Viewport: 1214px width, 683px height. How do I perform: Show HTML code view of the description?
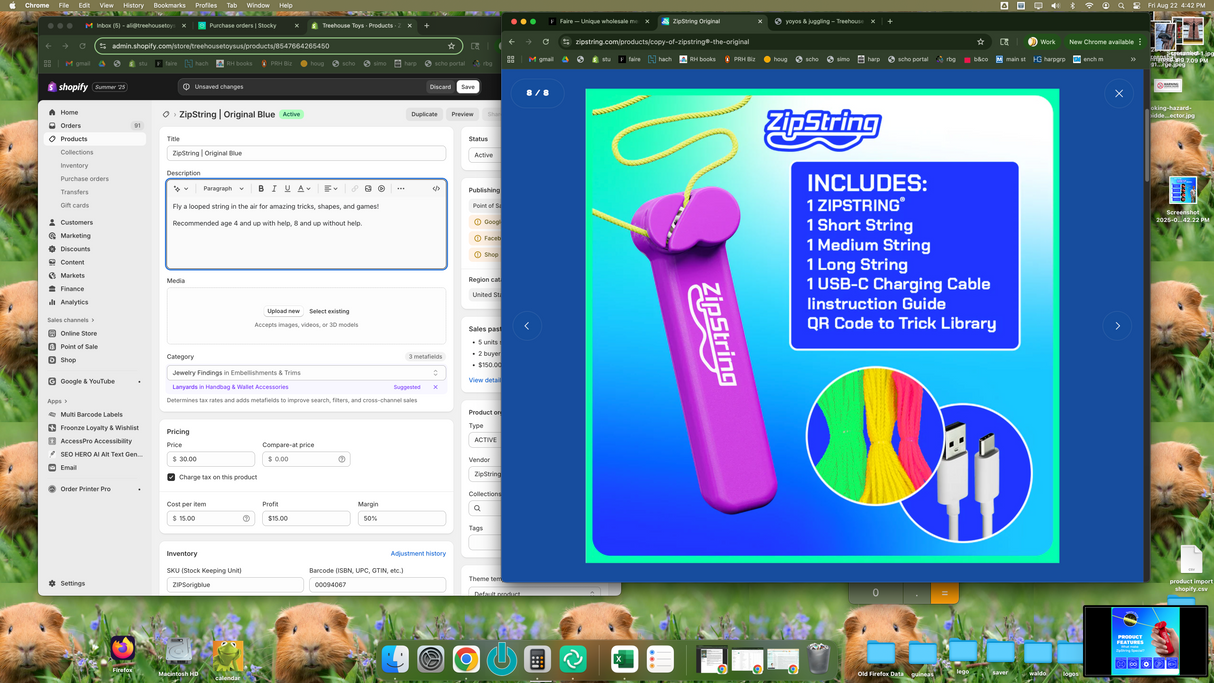pyautogui.click(x=437, y=188)
